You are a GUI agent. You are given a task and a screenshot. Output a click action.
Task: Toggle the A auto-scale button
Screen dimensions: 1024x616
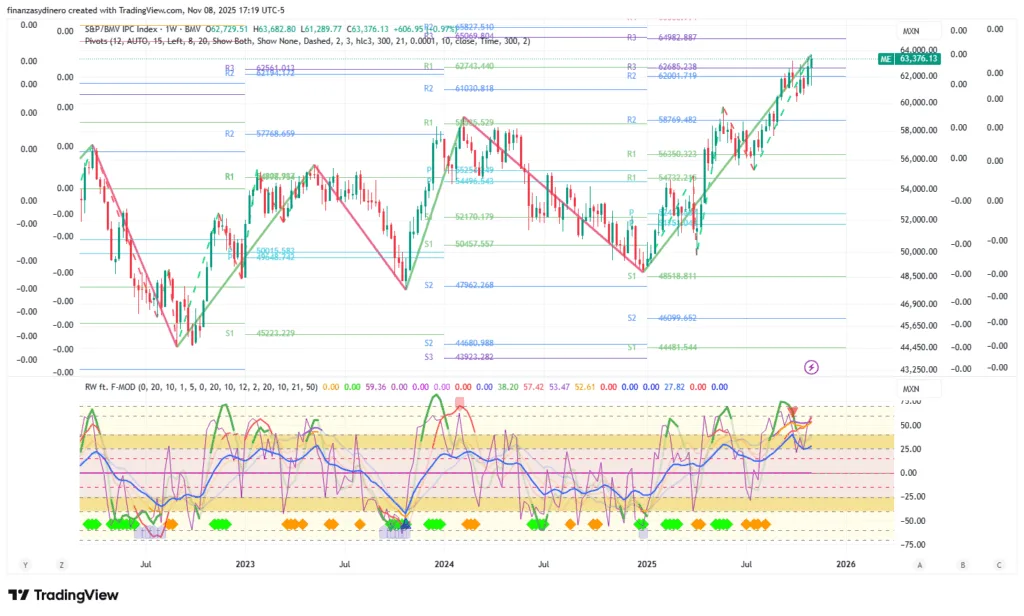coord(919,565)
